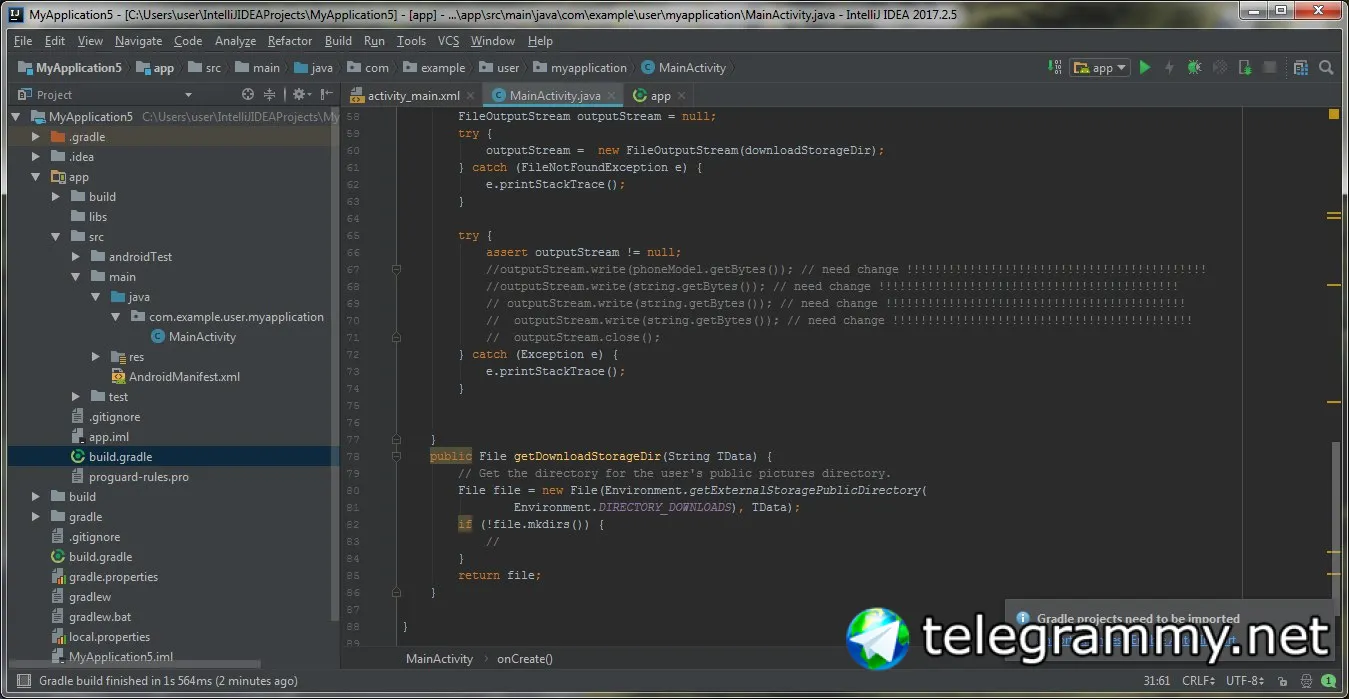This screenshot has width=1349, height=699.
Task: Expand the .gradle folder
Action: click(x=36, y=137)
